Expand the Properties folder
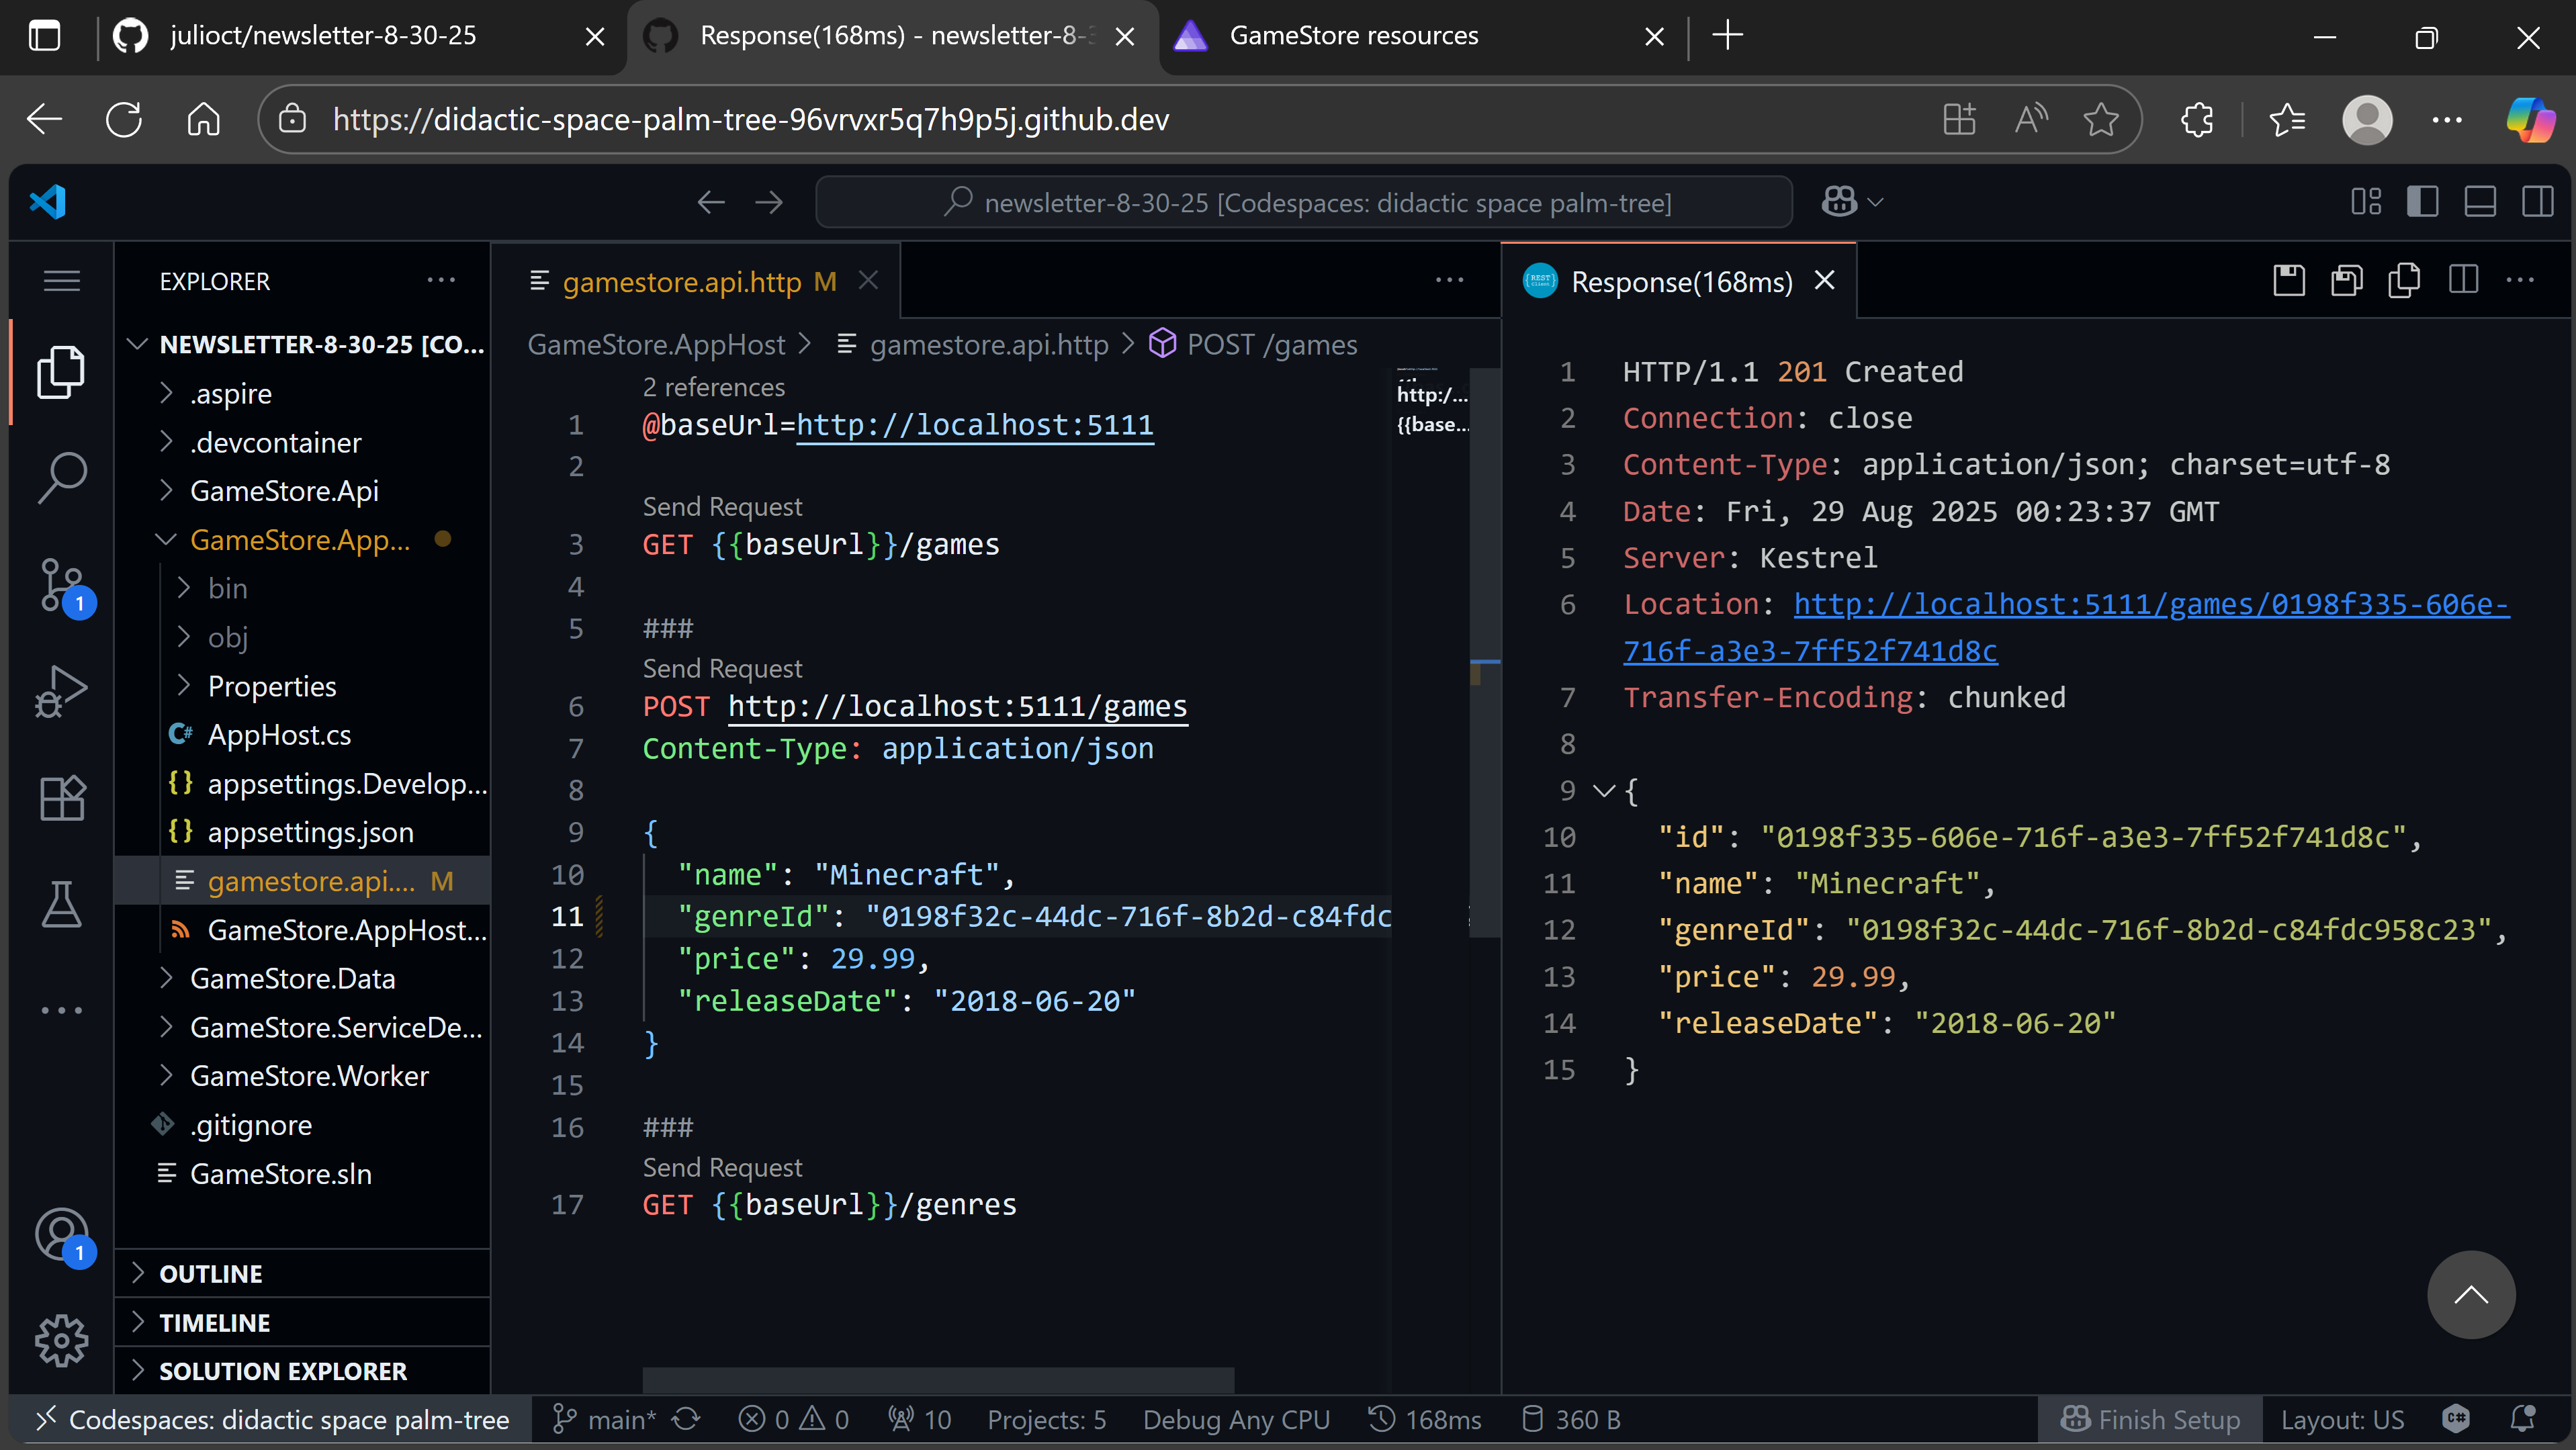 point(302,686)
